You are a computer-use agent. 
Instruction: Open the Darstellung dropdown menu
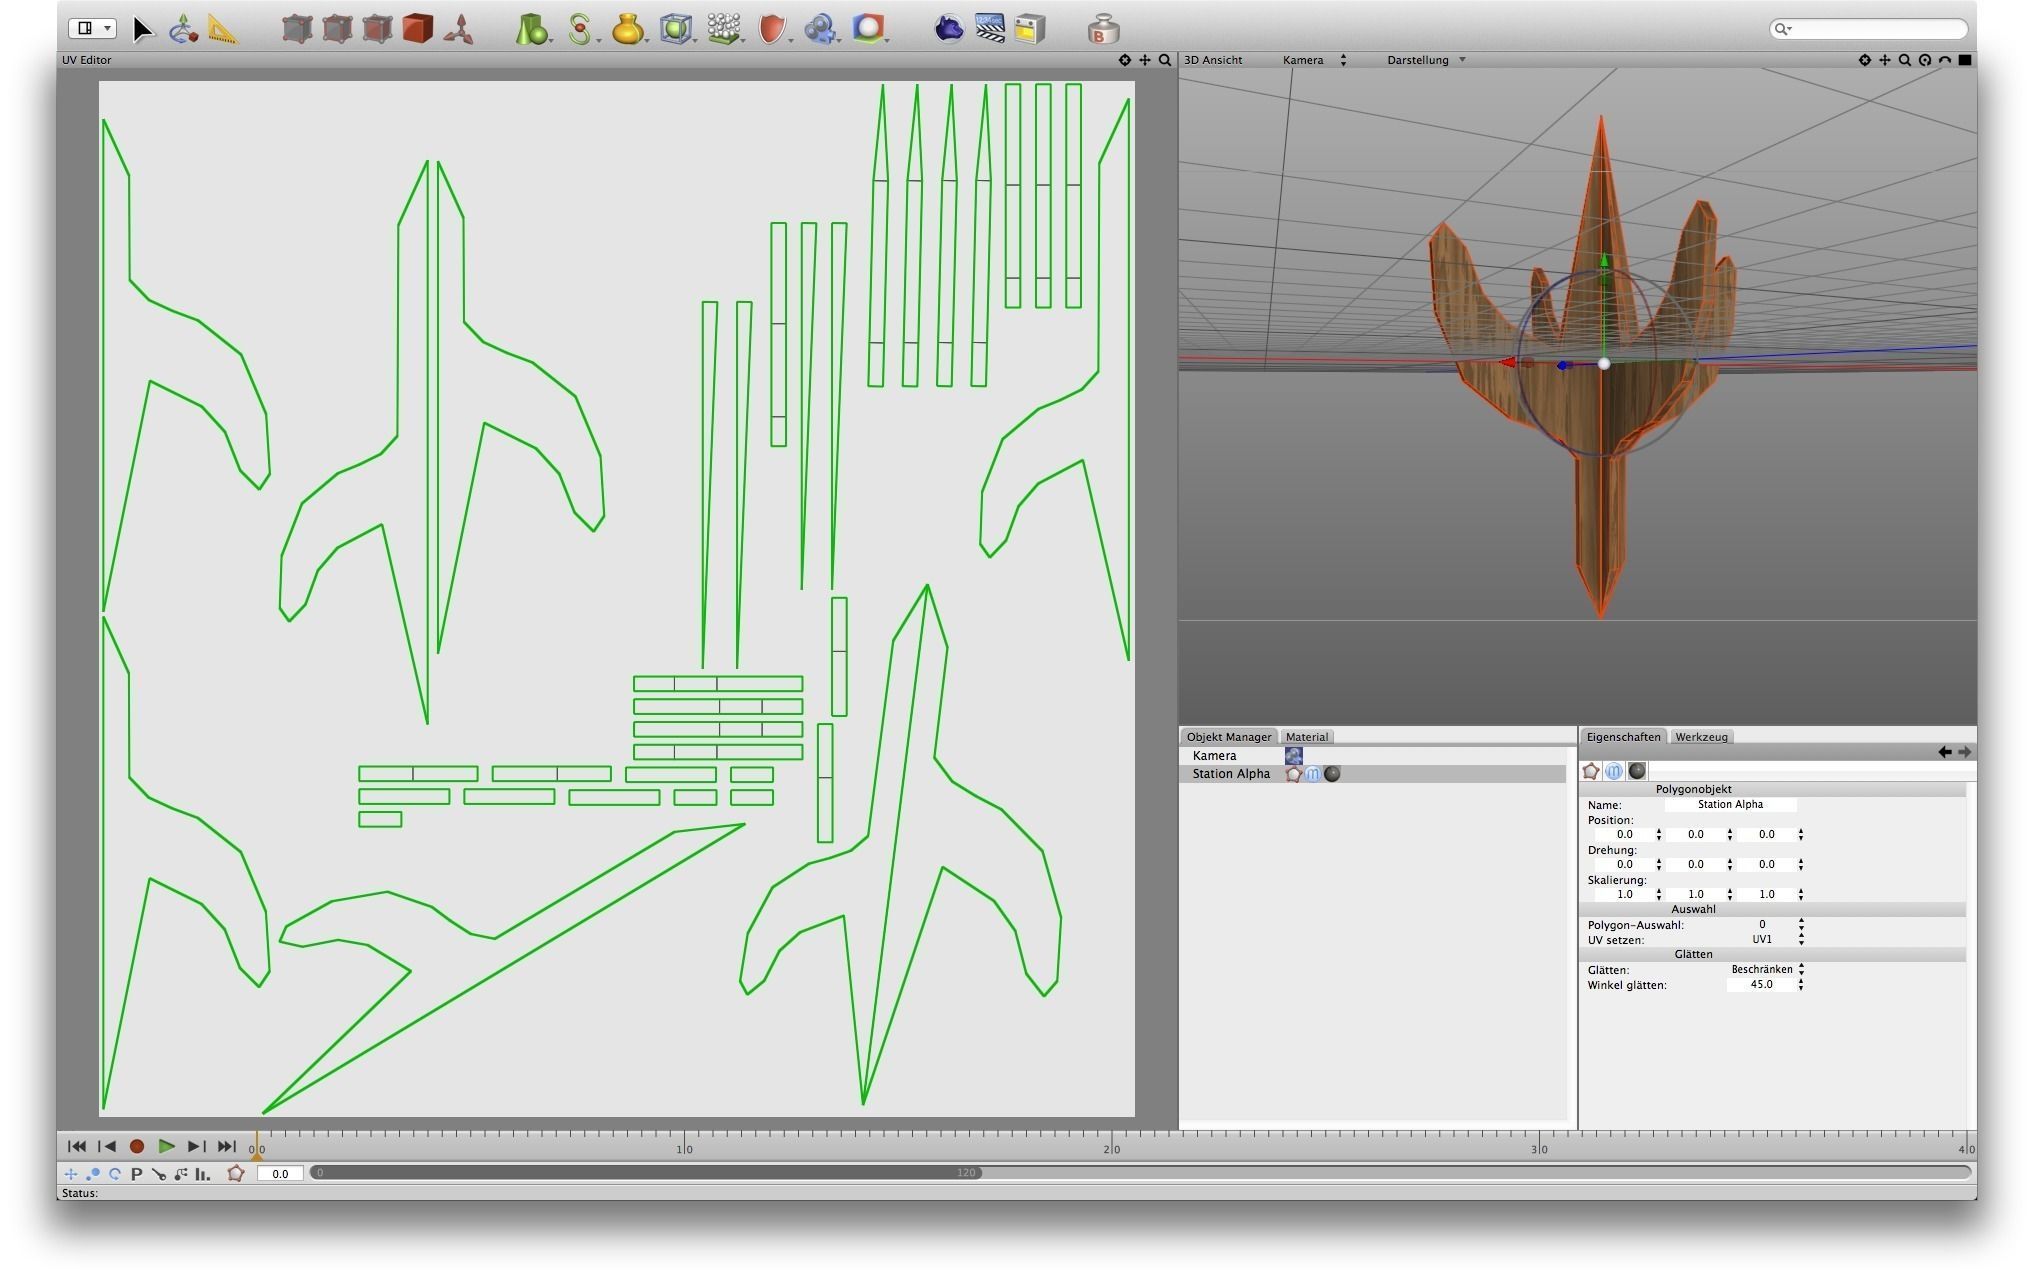coord(1425,60)
